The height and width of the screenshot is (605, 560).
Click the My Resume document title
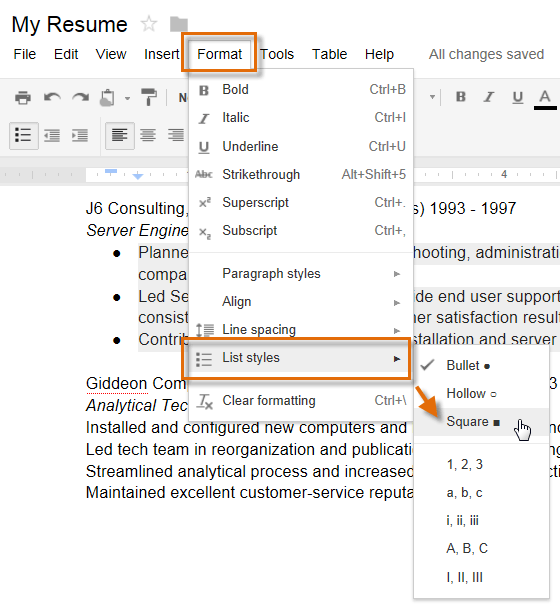click(x=69, y=25)
